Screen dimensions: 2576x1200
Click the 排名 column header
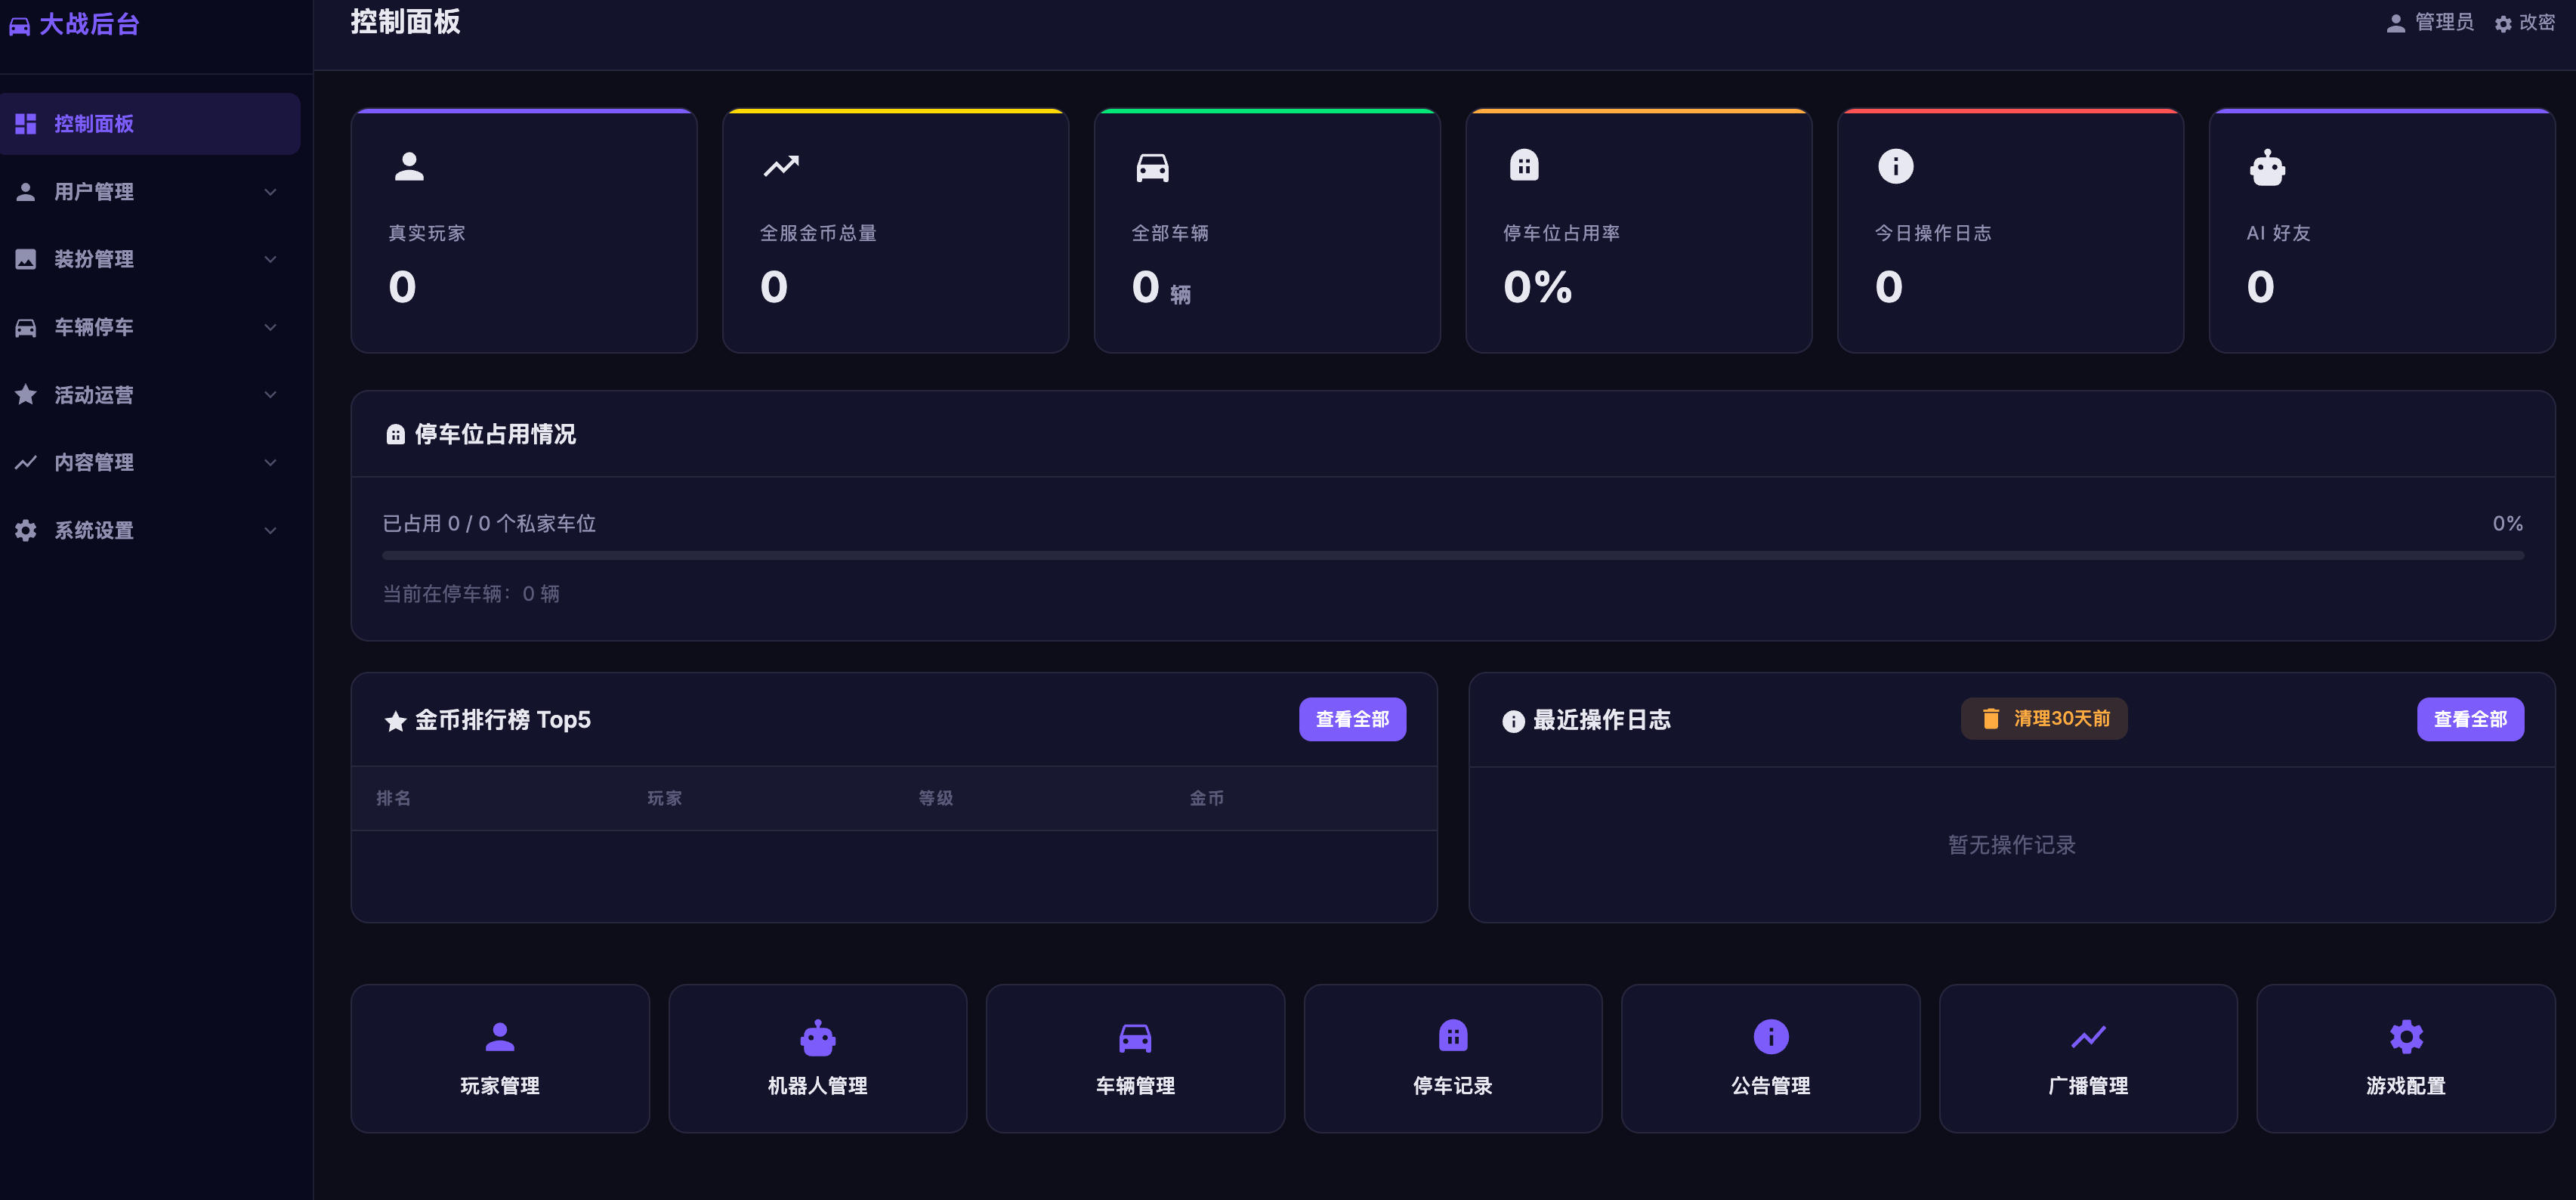(394, 798)
